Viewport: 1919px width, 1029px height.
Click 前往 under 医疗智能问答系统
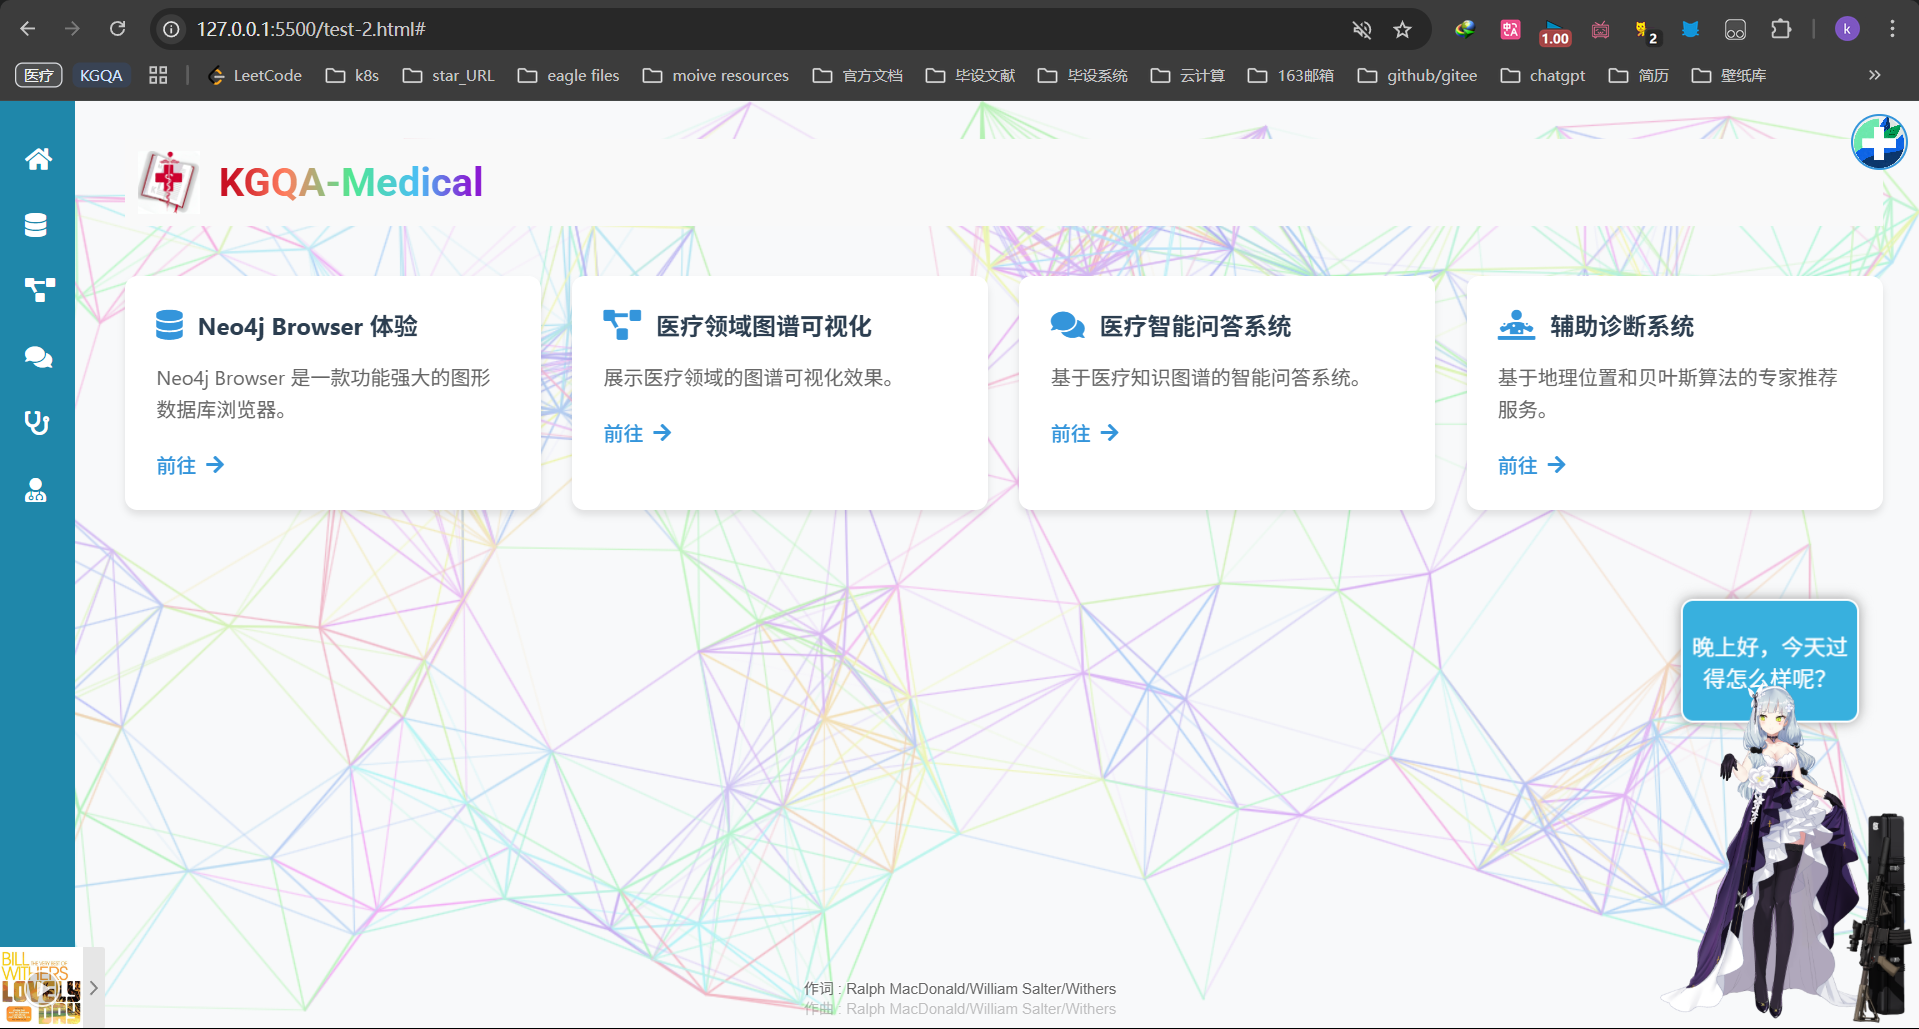click(x=1084, y=433)
